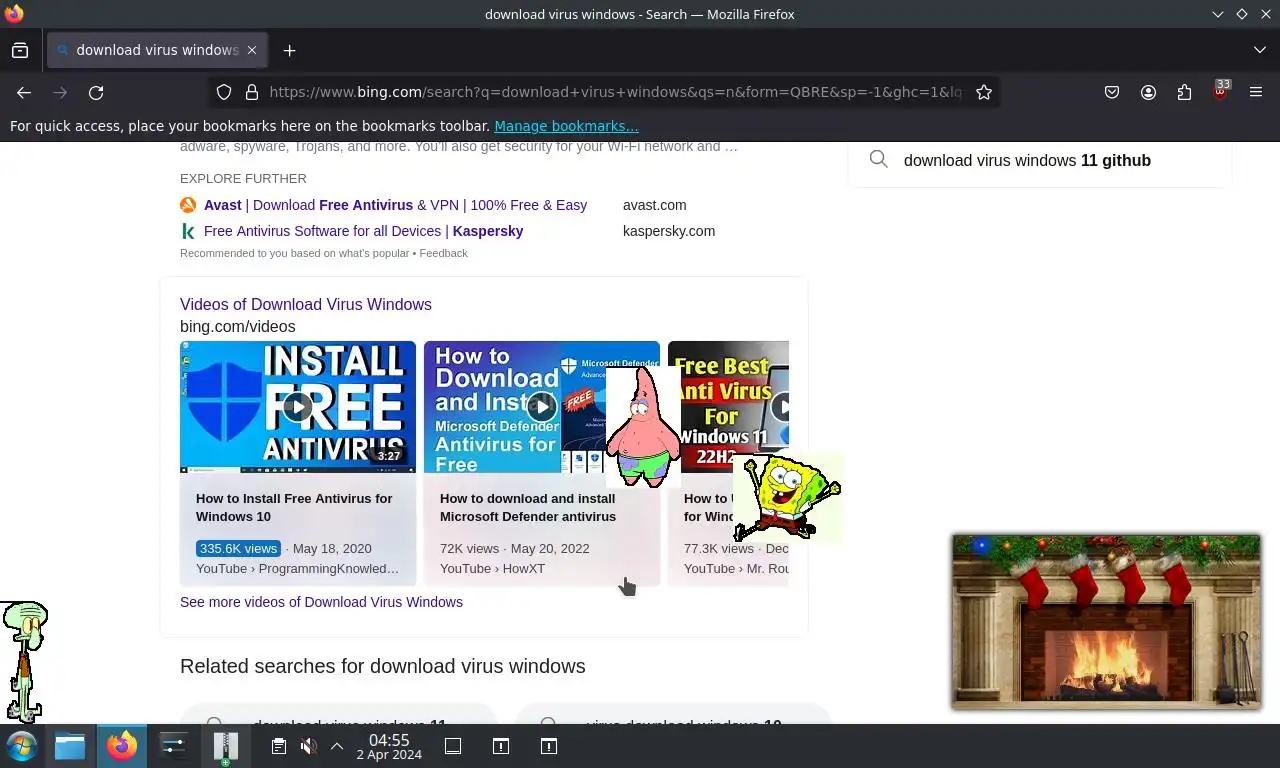This screenshot has height=768, width=1280.
Task: Bookmark this page with the star
Action: click(984, 92)
